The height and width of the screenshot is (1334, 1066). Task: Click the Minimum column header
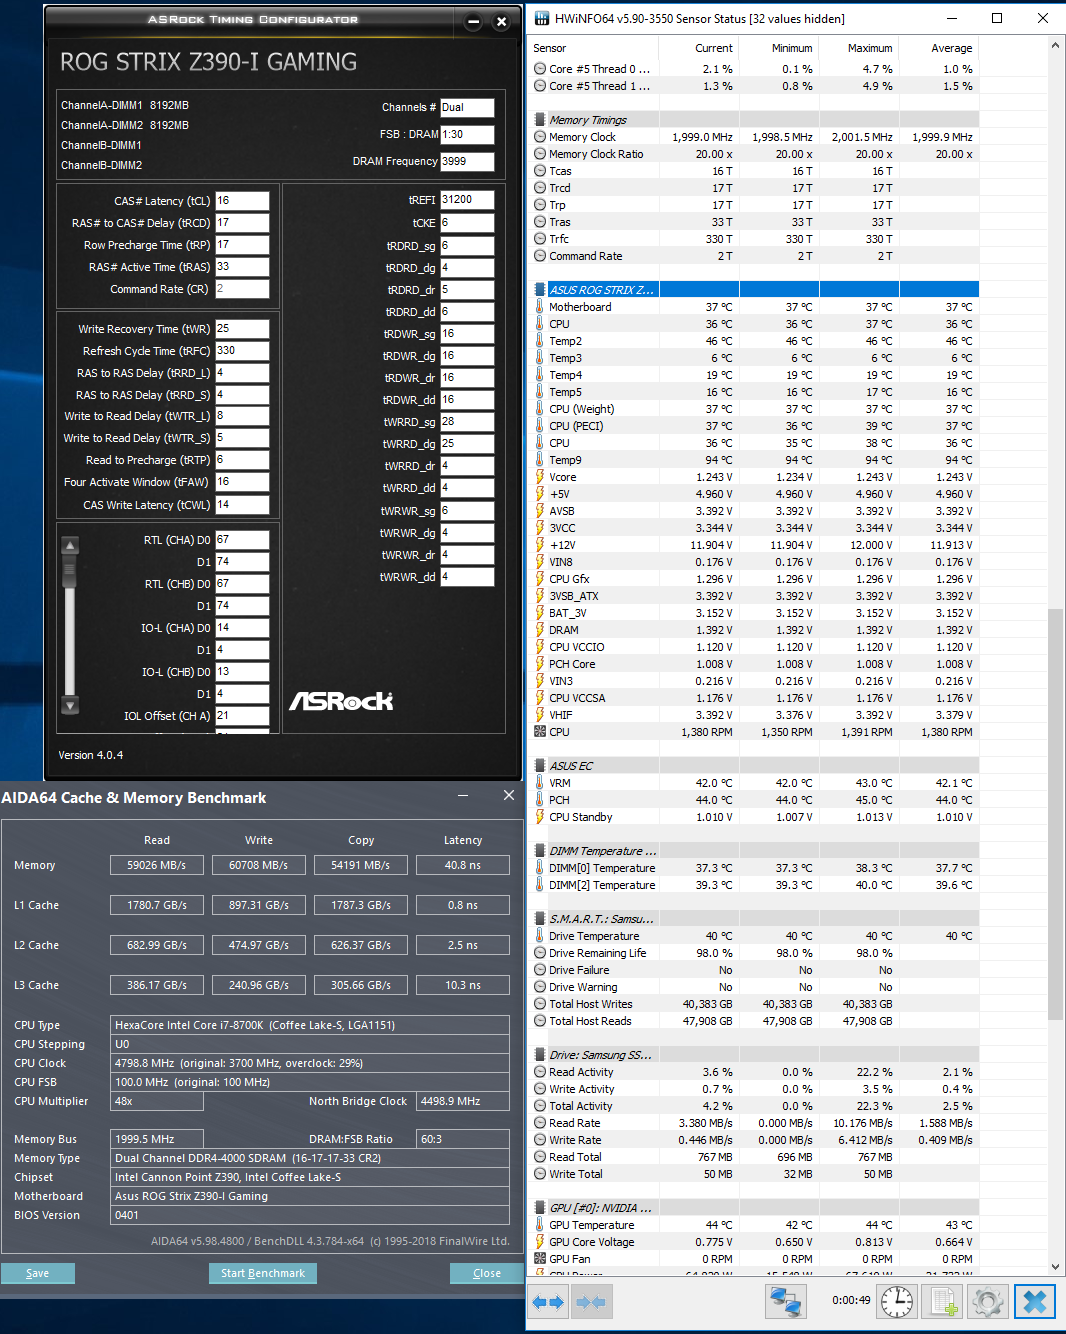coord(778,48)
